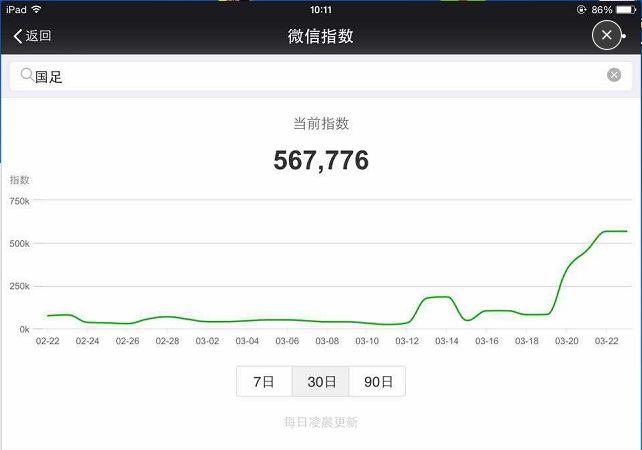Tap the 03-04 date on chart axis
Image resolution: width=642 pixels, height=450 pixels.
pos(247,341)
